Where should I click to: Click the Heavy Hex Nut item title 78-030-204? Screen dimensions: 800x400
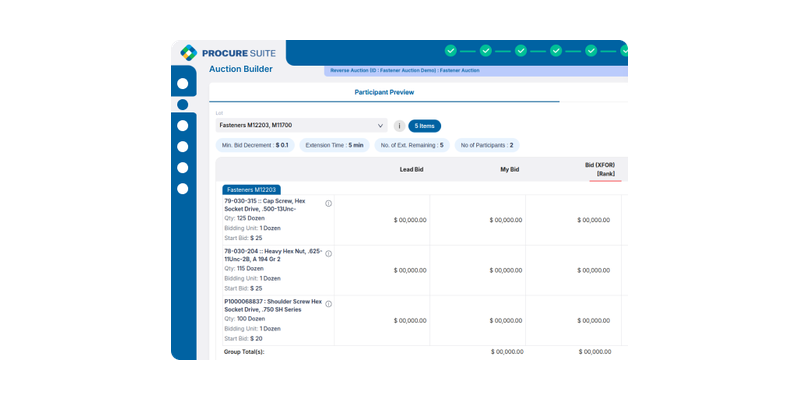[x=273, y=255]
